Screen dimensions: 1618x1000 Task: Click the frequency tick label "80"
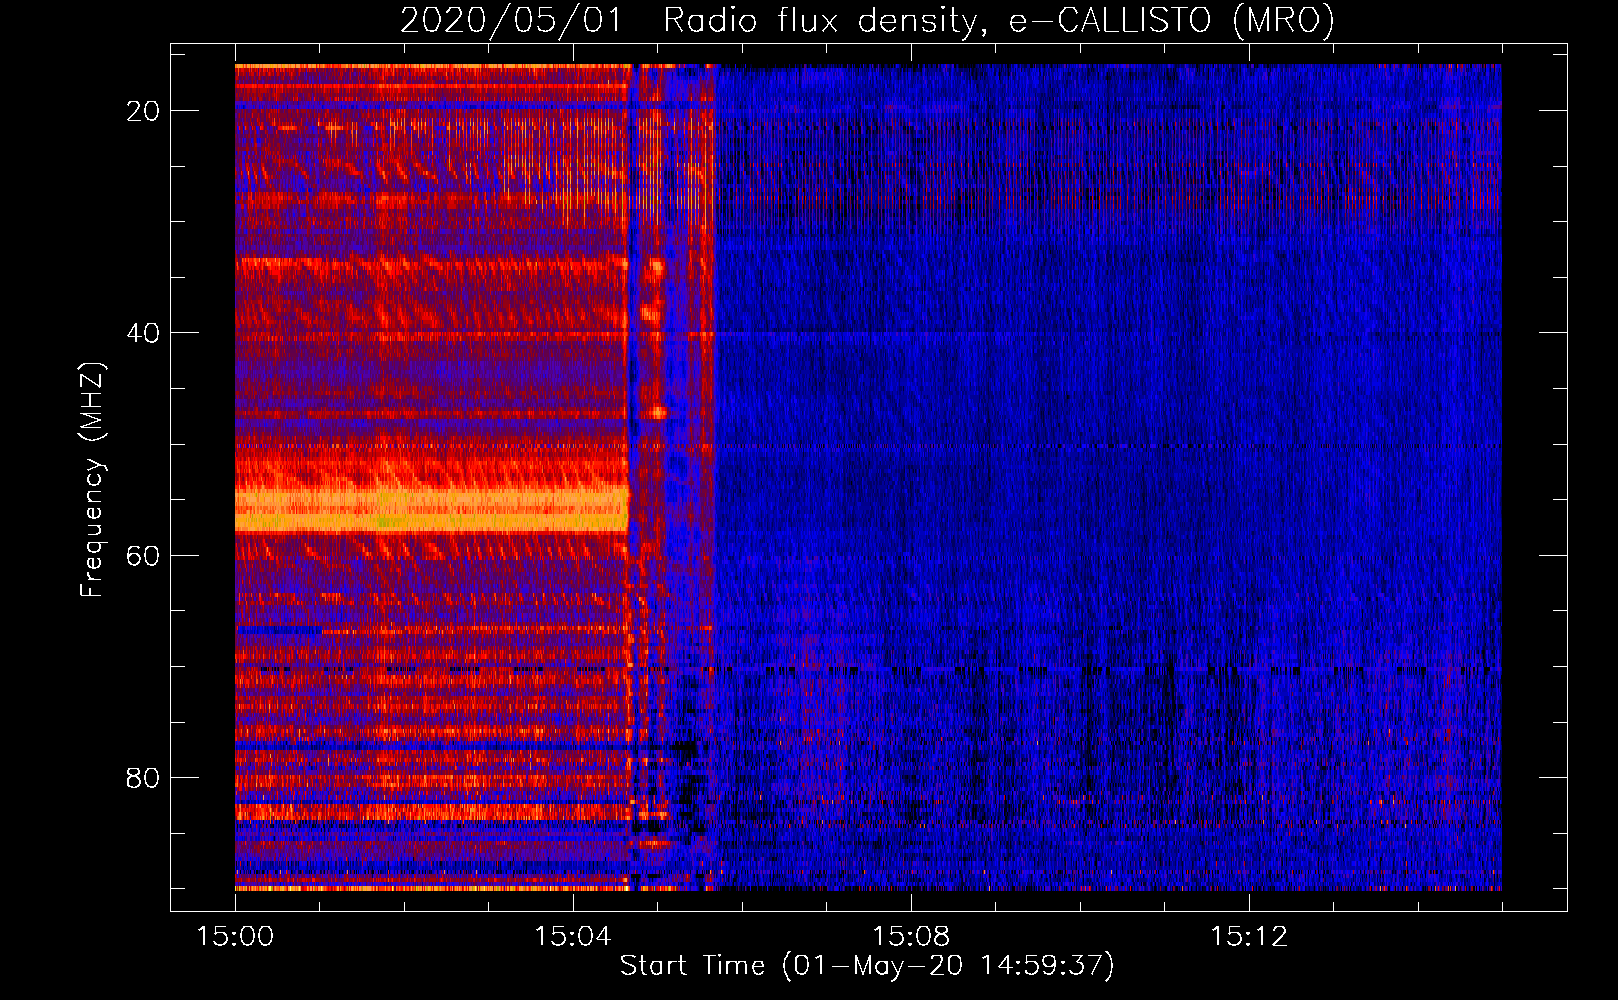pyautogui.click(x=143, y=777)
